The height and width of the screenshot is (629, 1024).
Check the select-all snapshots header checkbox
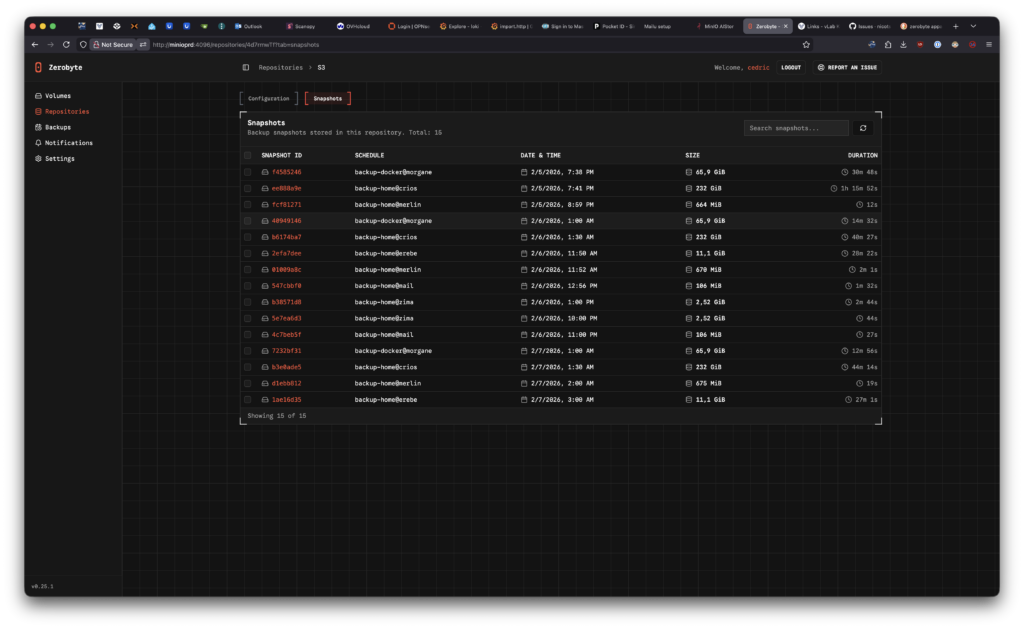point(248,156)
